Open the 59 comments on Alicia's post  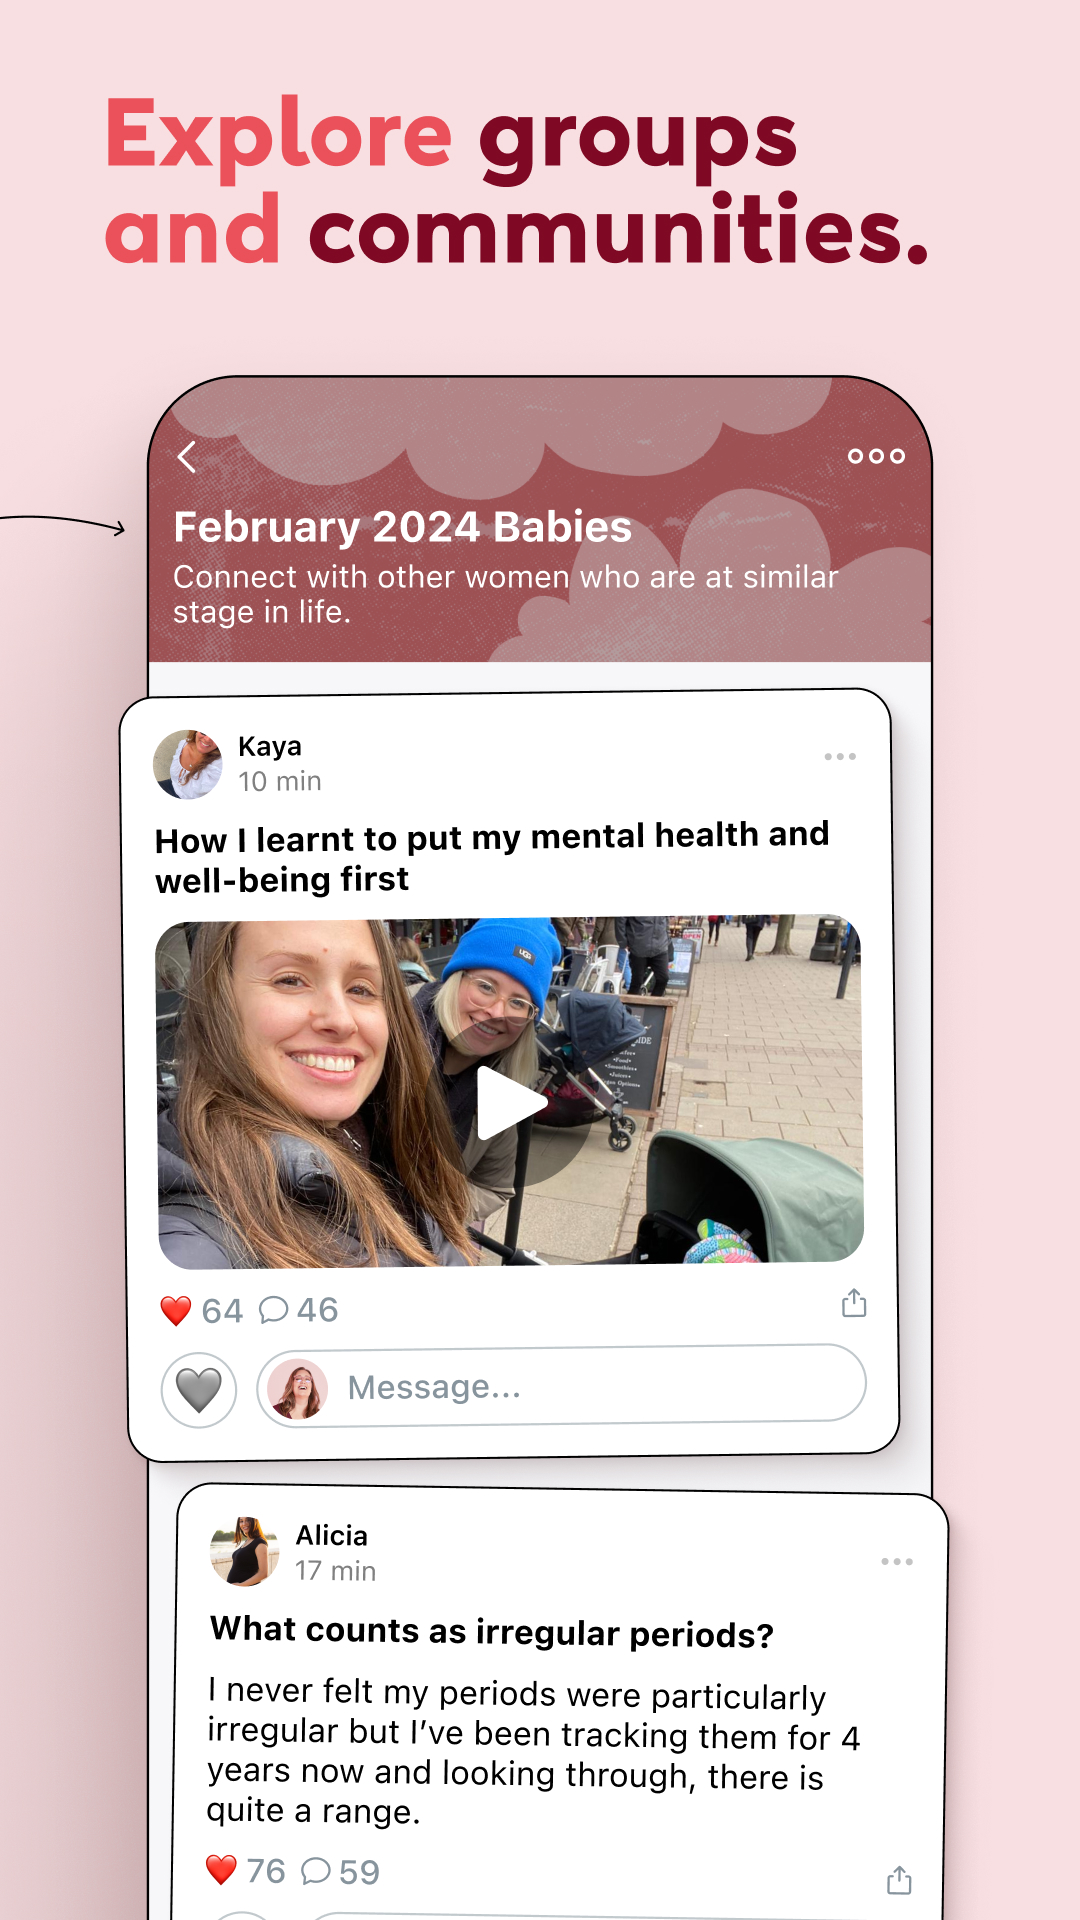coord(341,1871)
